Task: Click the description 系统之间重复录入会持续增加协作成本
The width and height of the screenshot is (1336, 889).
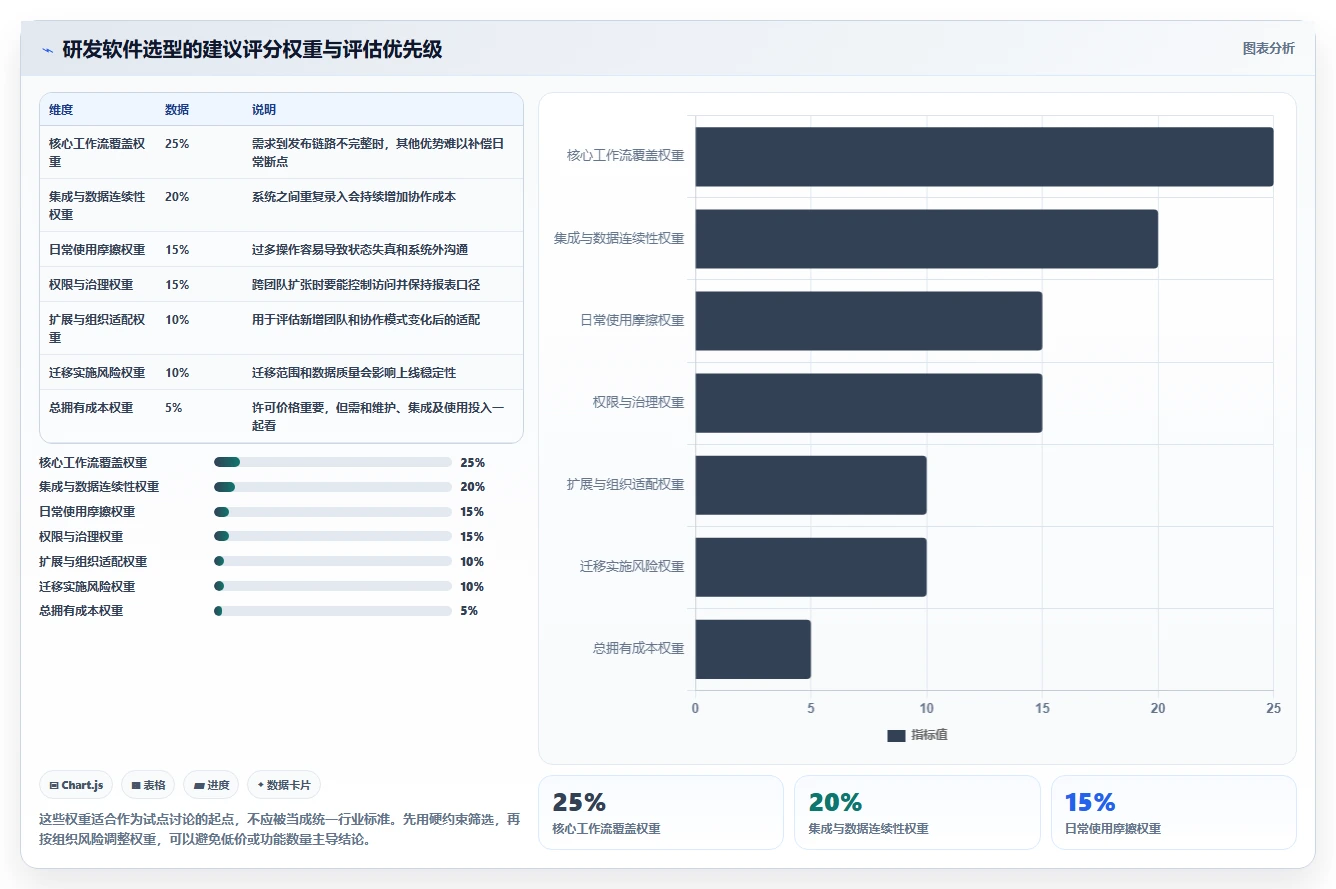Action: [x=354, y=197]
